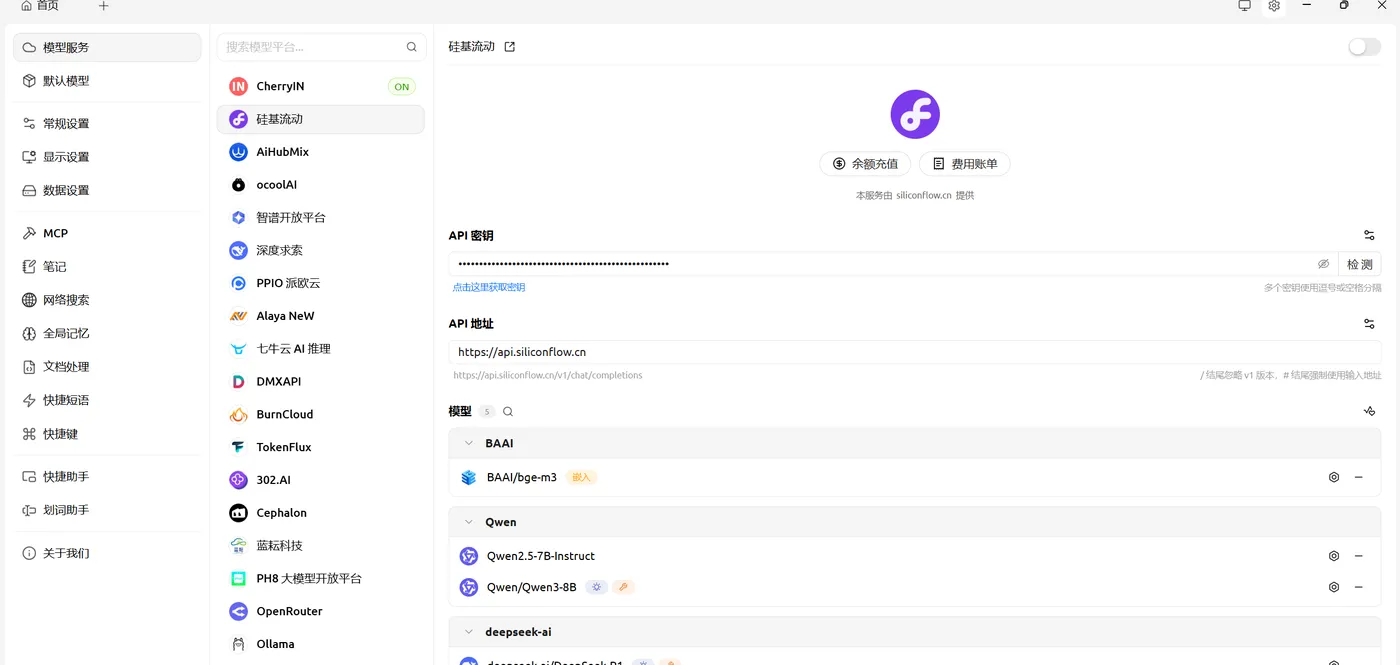This screenshot has height=665, width=1400.
Task: Select 302.AI provider icon
Action: 238,480
